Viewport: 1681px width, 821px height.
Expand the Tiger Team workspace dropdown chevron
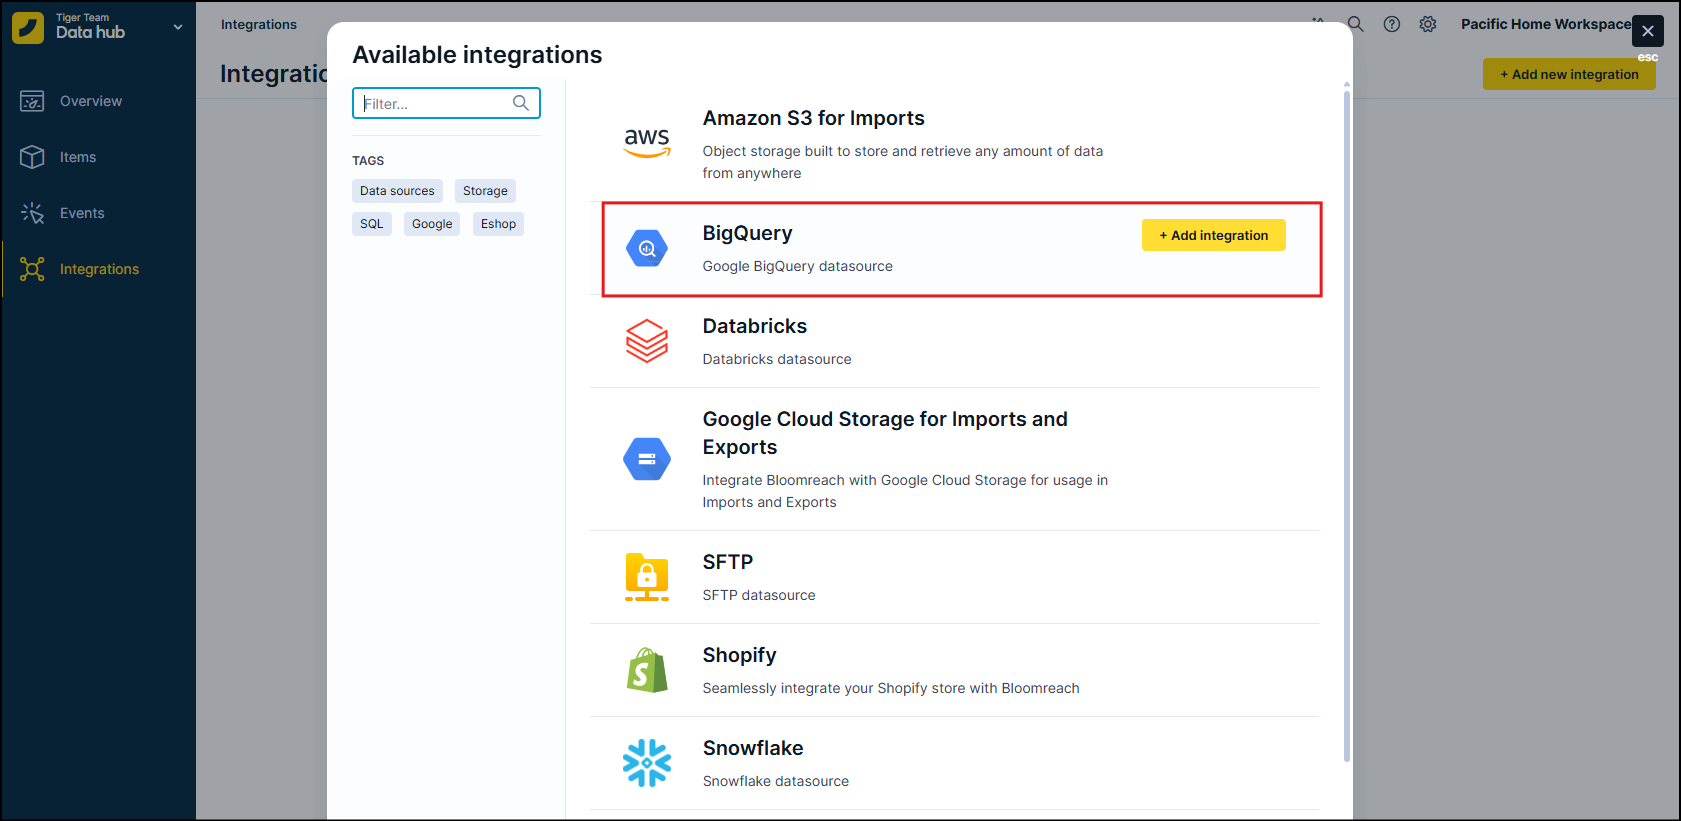[178, 27]
